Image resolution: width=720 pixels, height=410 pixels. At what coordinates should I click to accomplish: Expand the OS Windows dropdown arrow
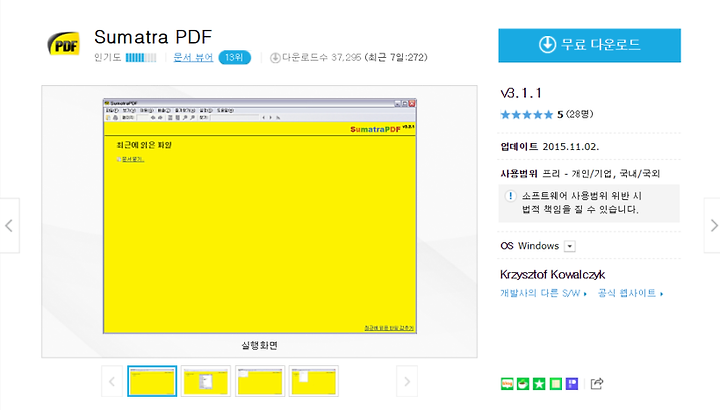570,246
